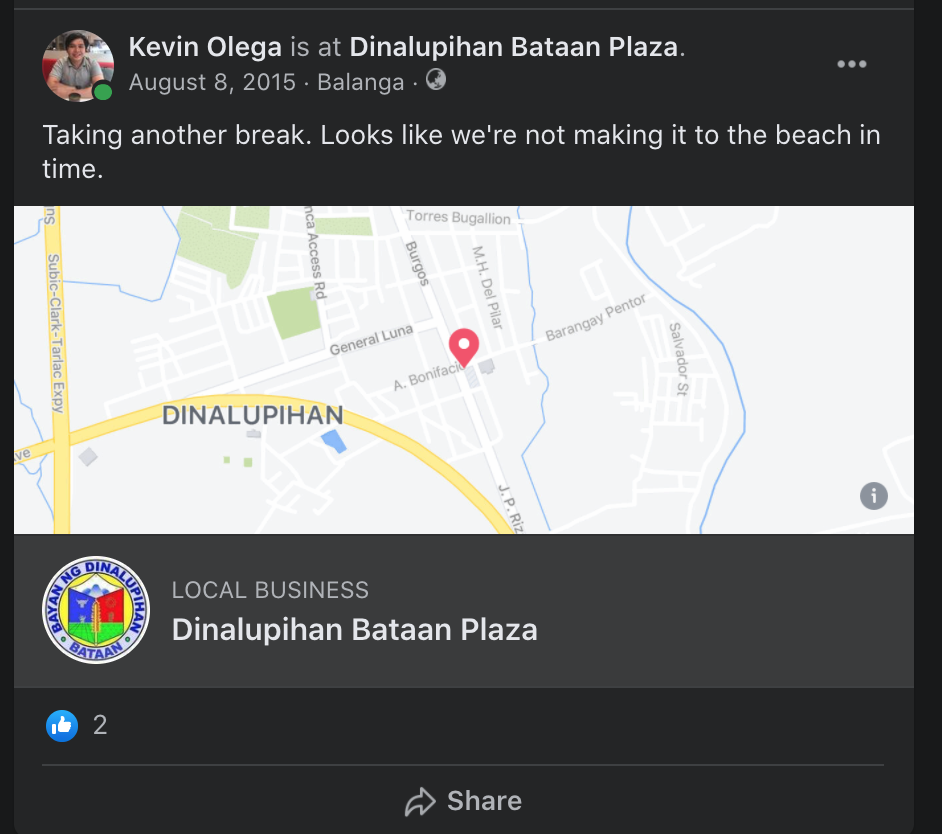942x834 pixels.
Task: Click the August 8, 2015 timestamp
Action: 212,82
